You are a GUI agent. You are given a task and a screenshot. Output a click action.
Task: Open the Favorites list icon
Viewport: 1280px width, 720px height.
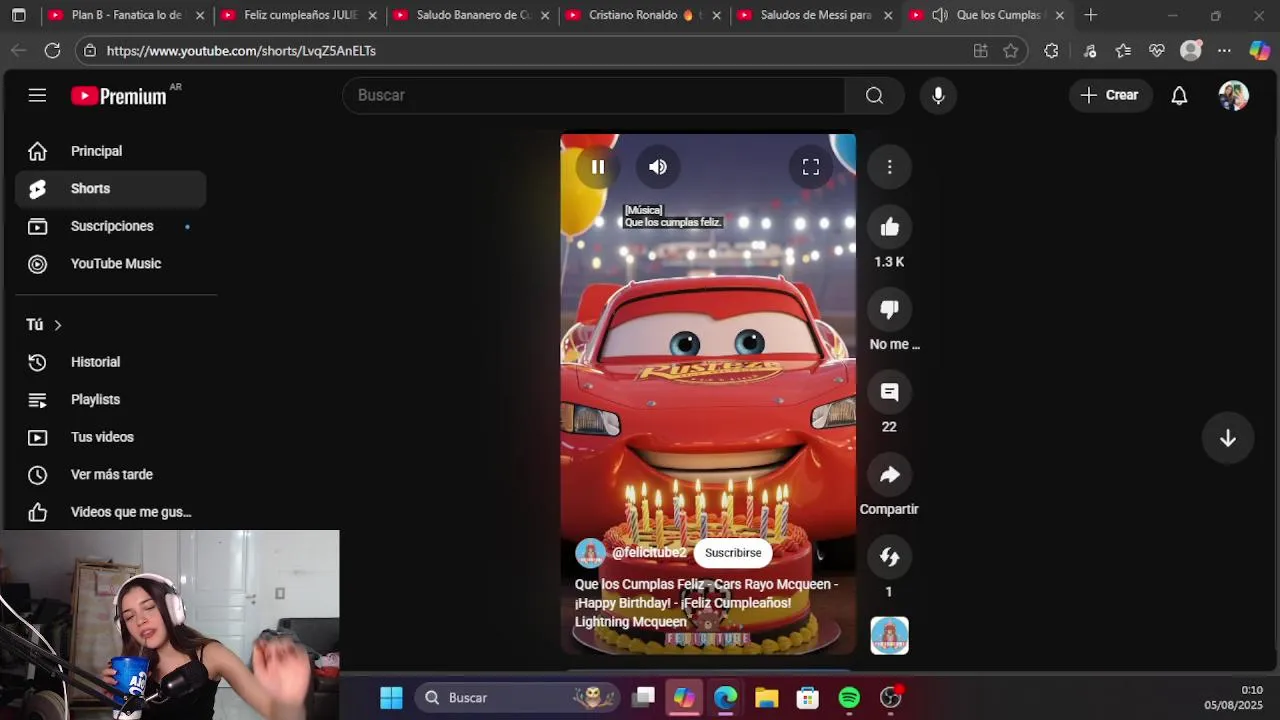pos(1123,51)
